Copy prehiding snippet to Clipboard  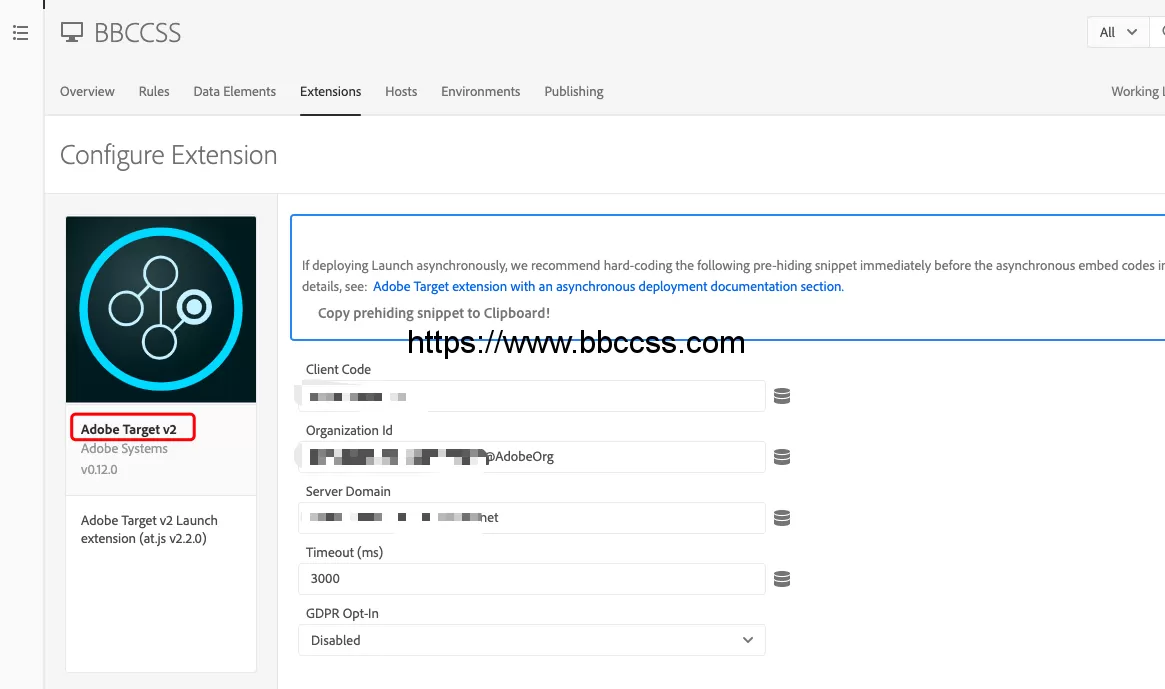point(434,313)
